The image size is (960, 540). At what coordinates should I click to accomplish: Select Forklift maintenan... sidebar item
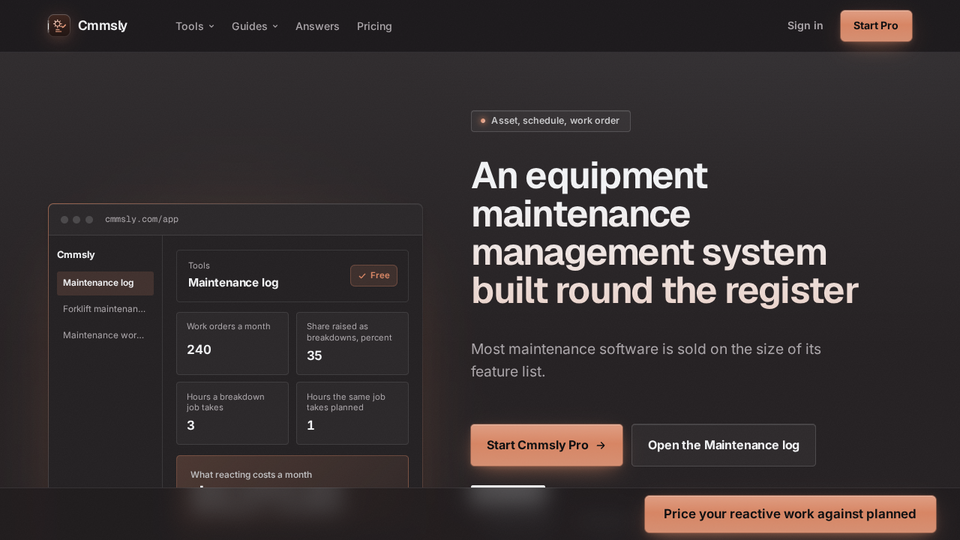pyautogui.click(x=105, y=309)
